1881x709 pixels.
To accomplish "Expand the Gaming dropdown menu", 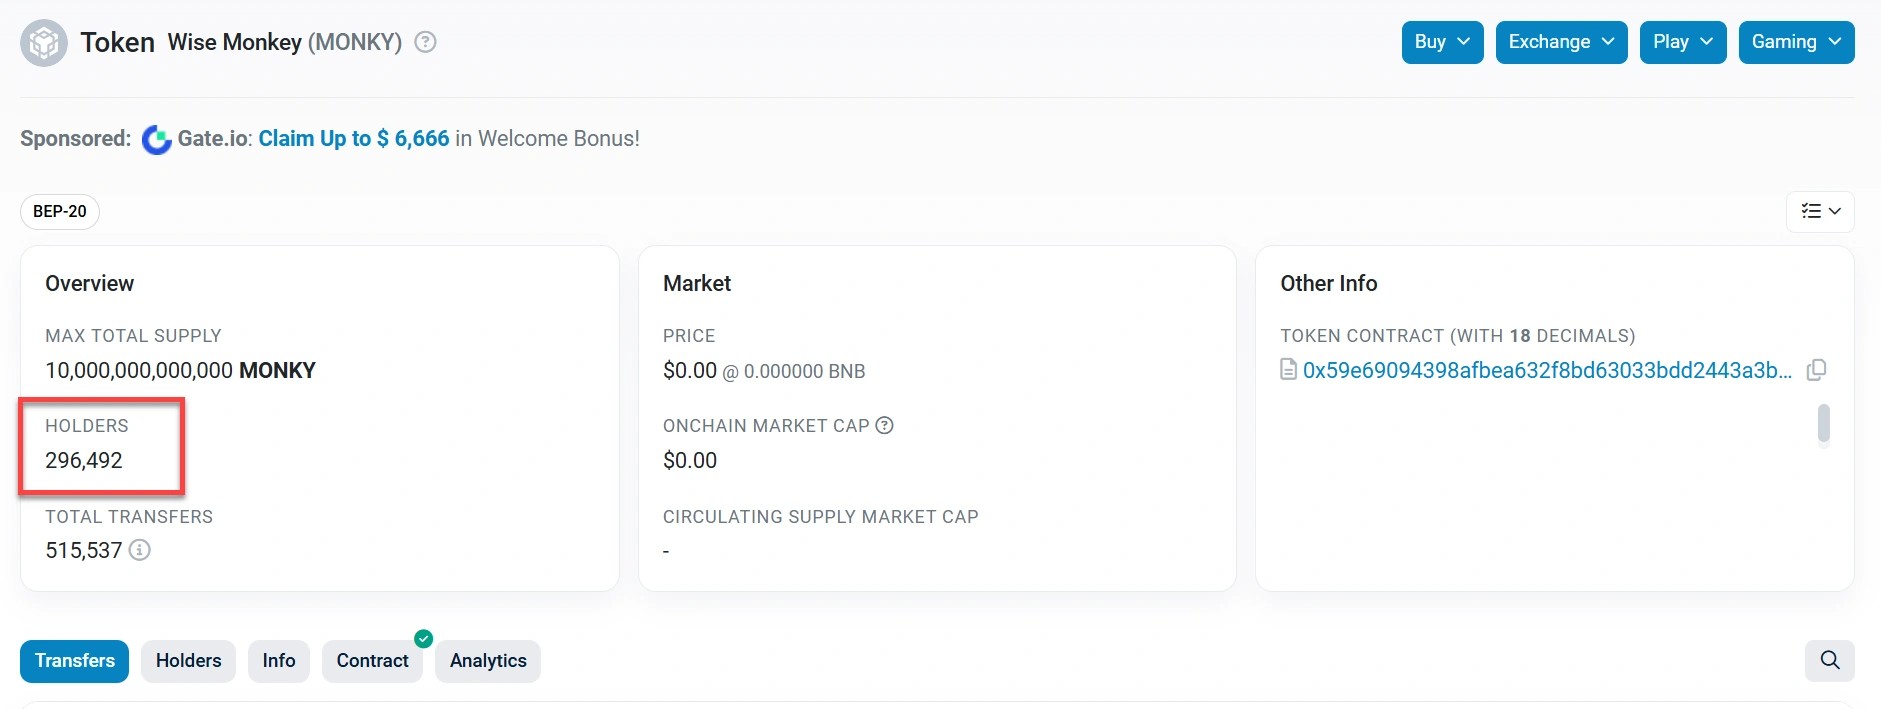I will pos(1796,42).
